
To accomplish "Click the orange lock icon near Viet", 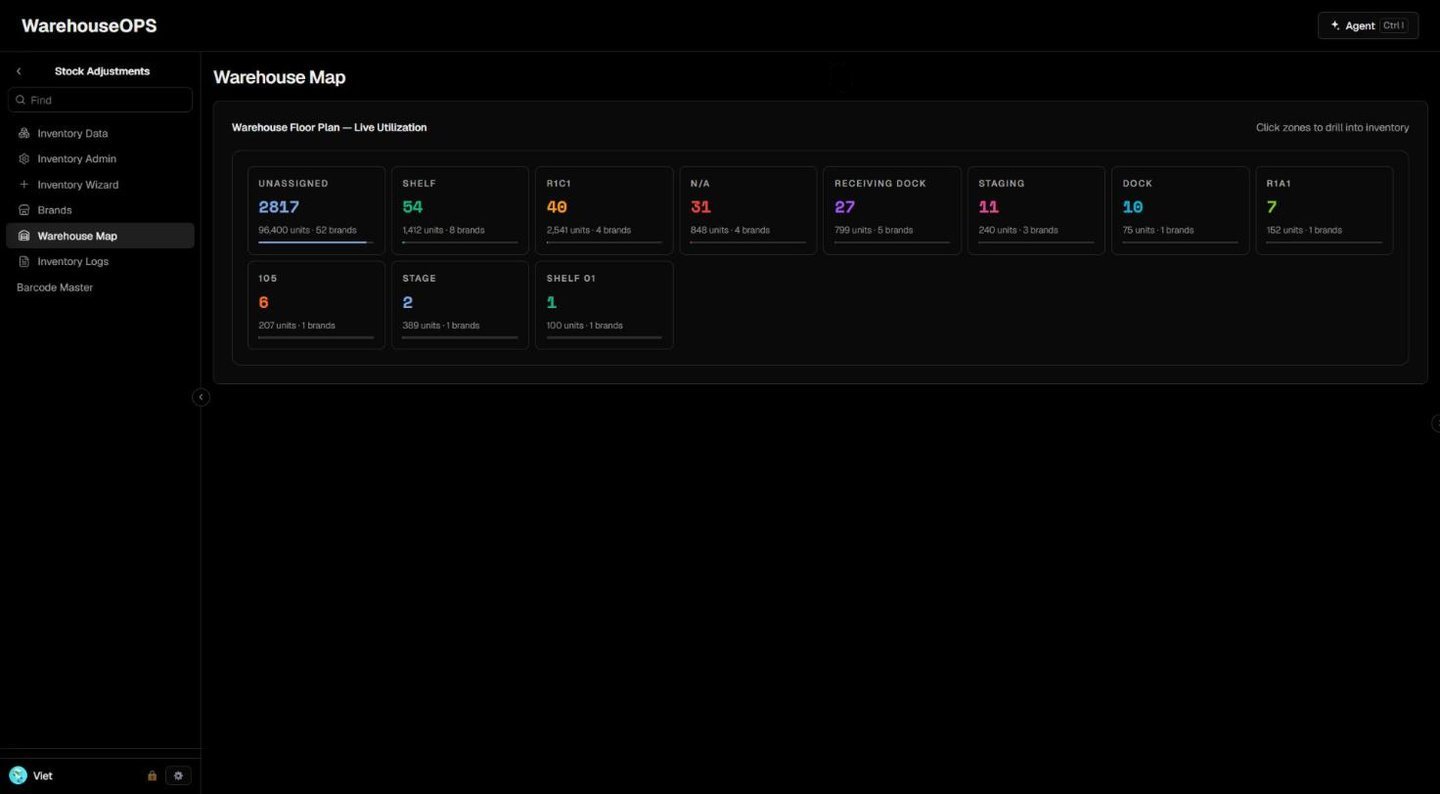I will coord(152,776).
